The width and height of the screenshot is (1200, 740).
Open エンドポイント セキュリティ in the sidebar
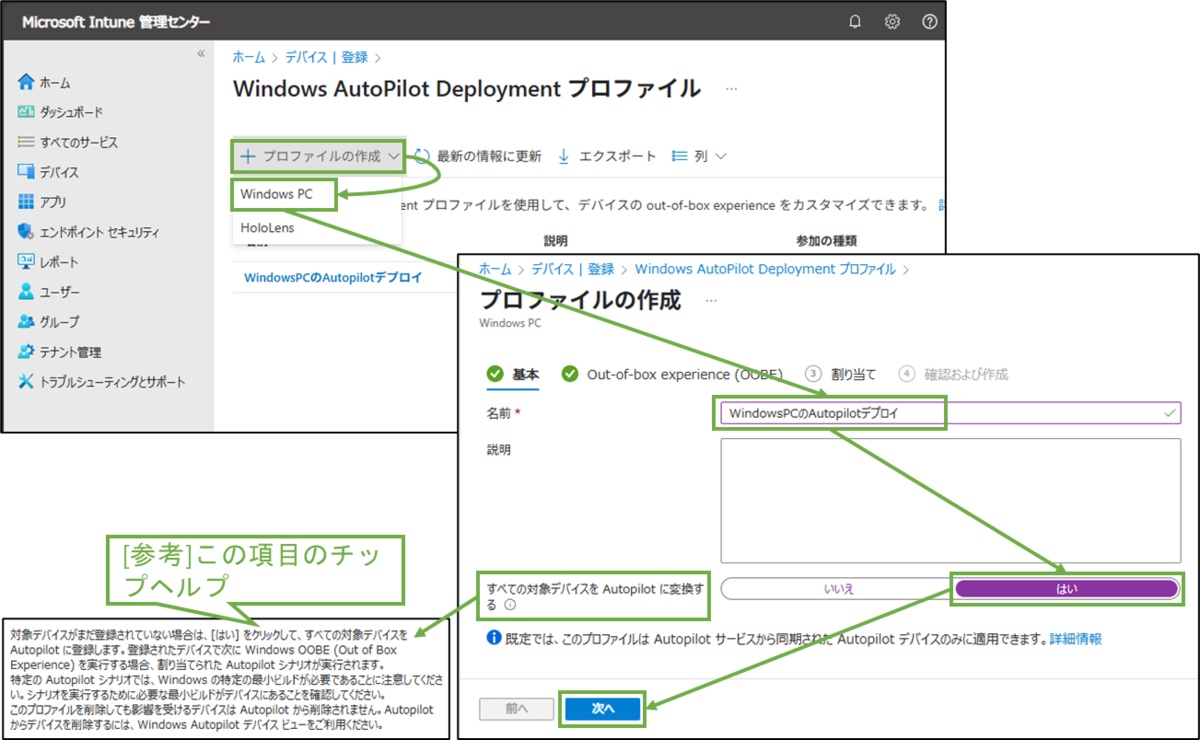(x=99, y=233)
